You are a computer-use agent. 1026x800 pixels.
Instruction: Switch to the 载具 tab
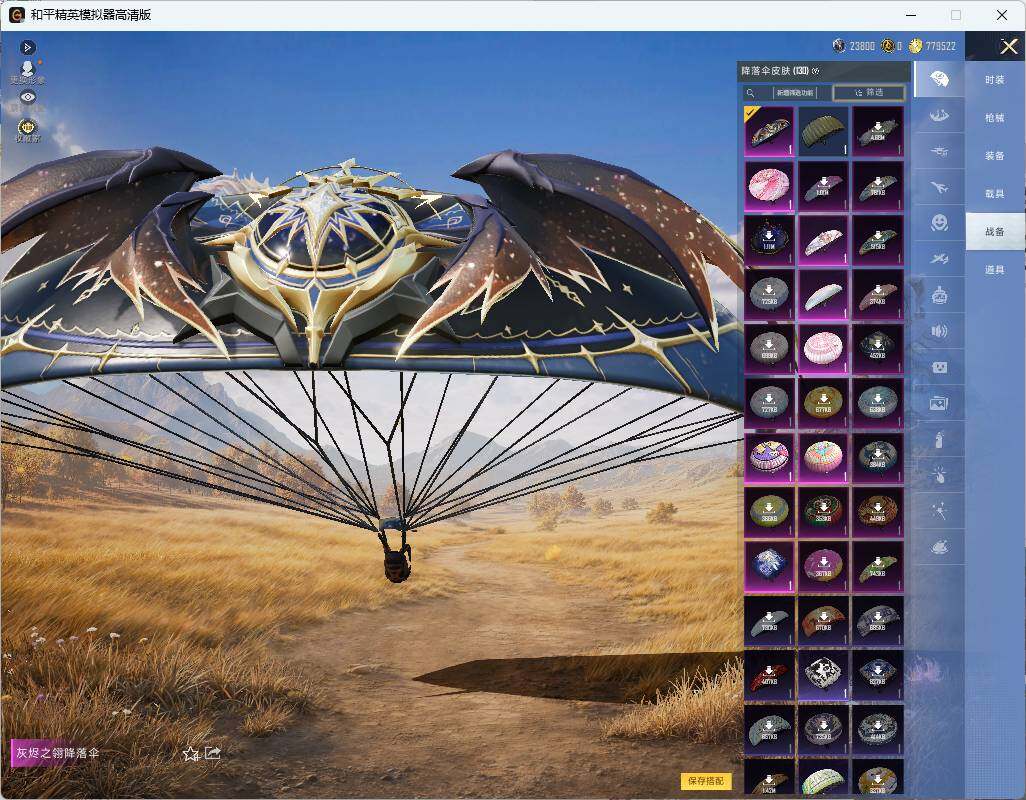point(995,194)
